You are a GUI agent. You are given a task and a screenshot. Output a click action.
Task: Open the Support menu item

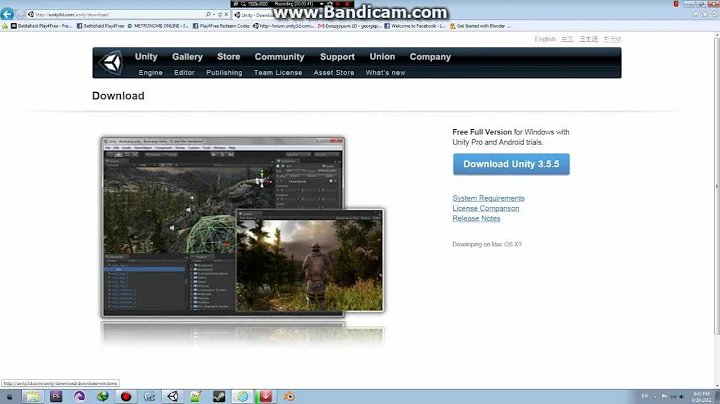coord(338,57)
